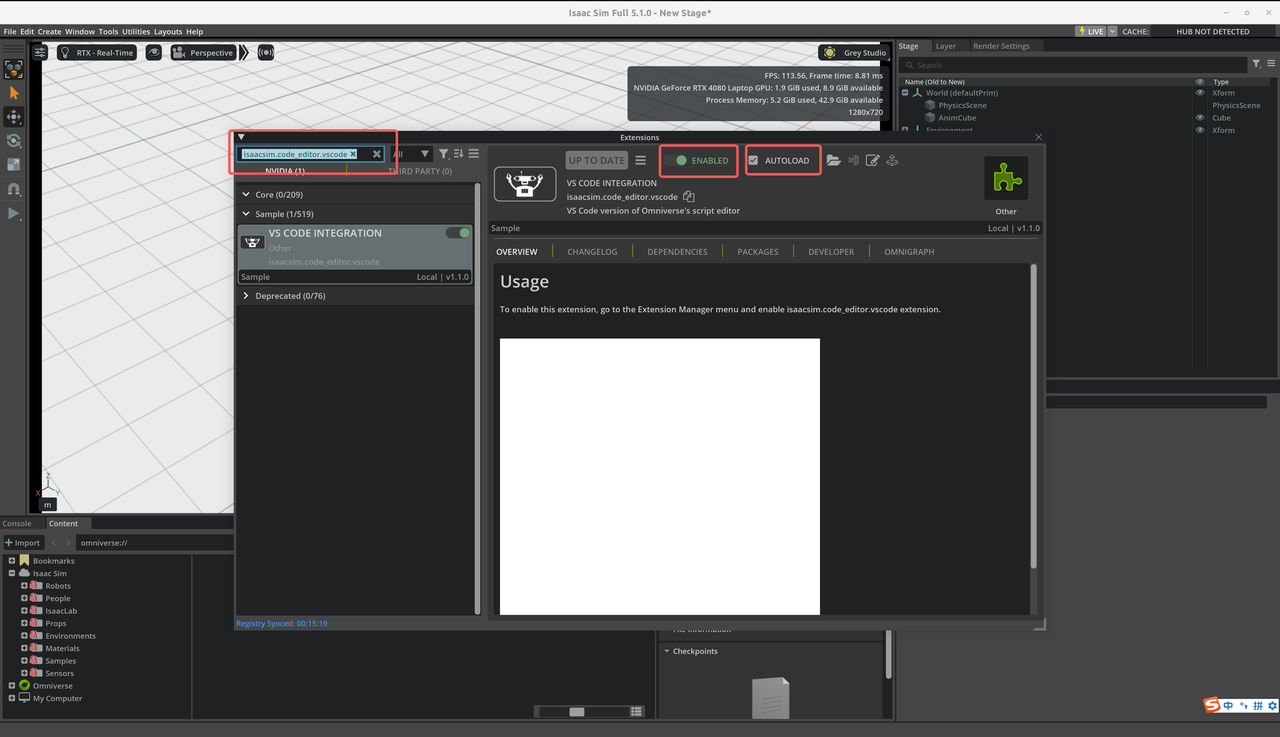
Task: Toggle visibility eye for AnimCube
Action: point(1200,118)
